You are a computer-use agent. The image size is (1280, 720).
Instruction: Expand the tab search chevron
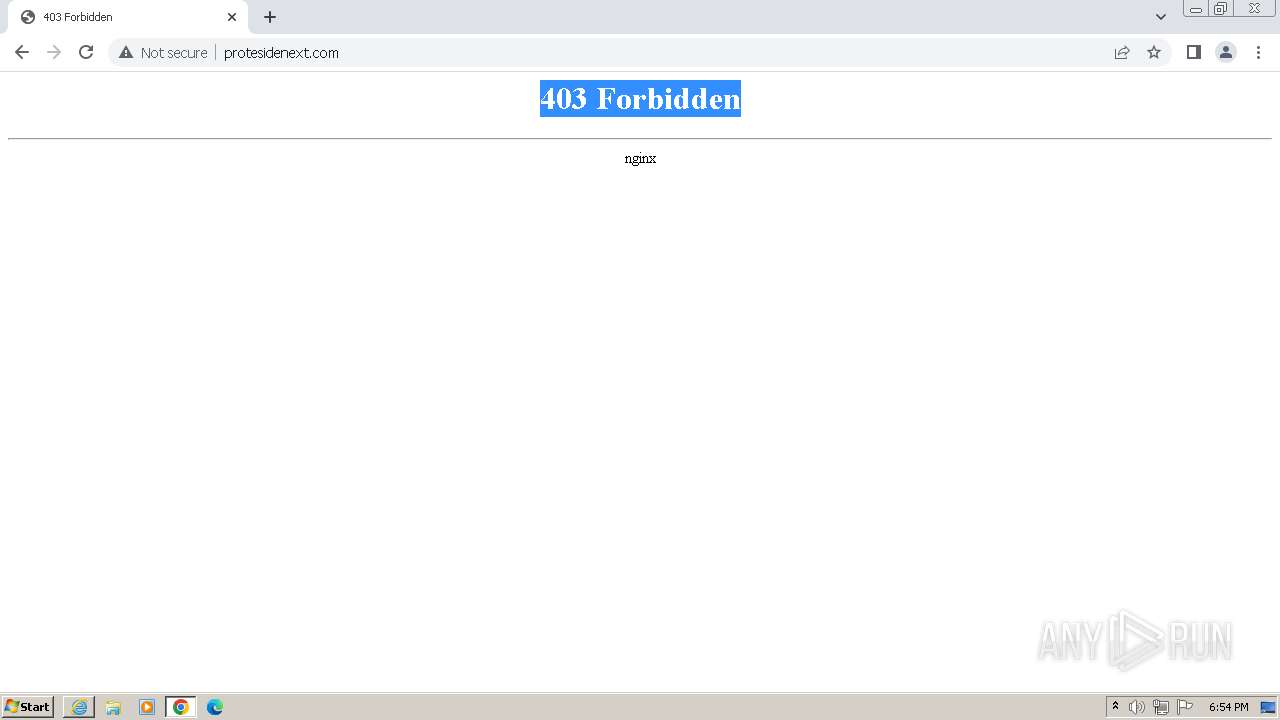1161,17
